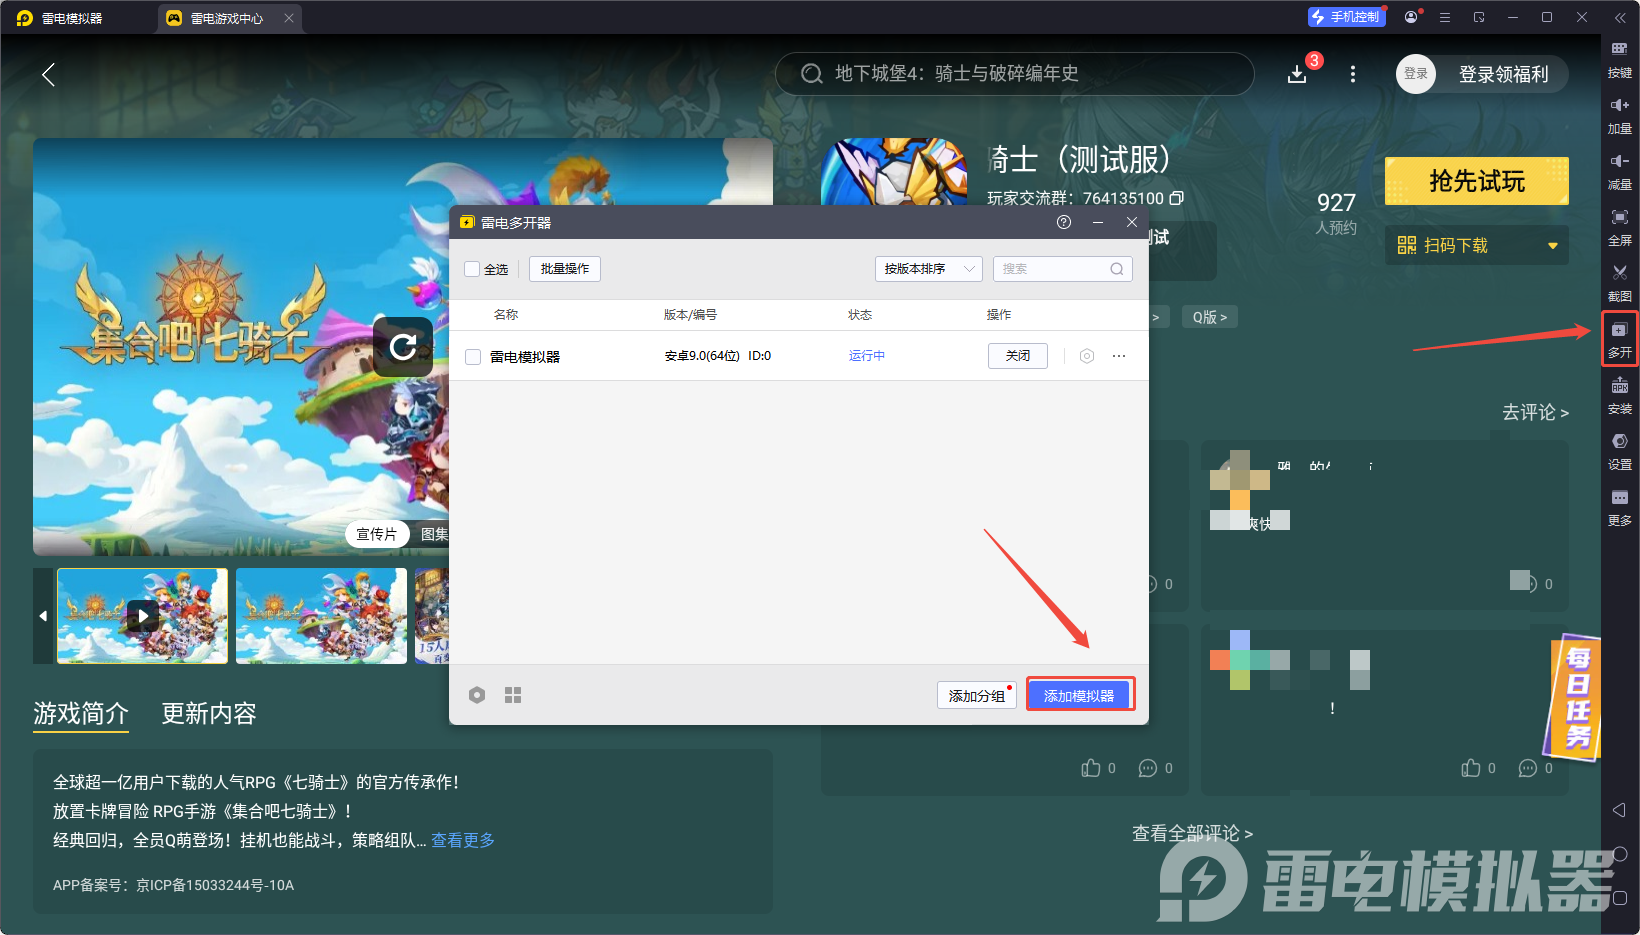Click the 添加分组 button
1640x935 pixels.
tap(977, 695)
